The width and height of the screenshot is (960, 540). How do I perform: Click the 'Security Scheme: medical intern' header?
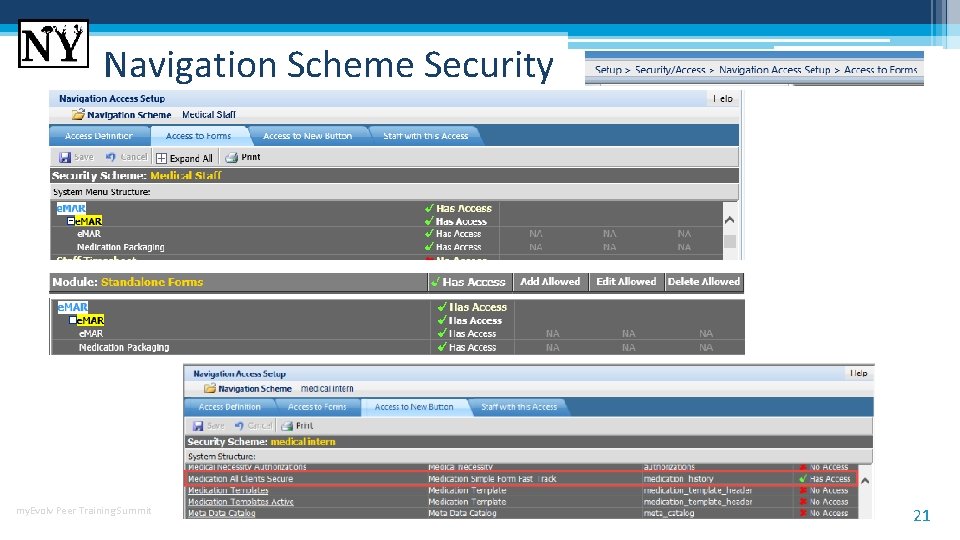261,441
